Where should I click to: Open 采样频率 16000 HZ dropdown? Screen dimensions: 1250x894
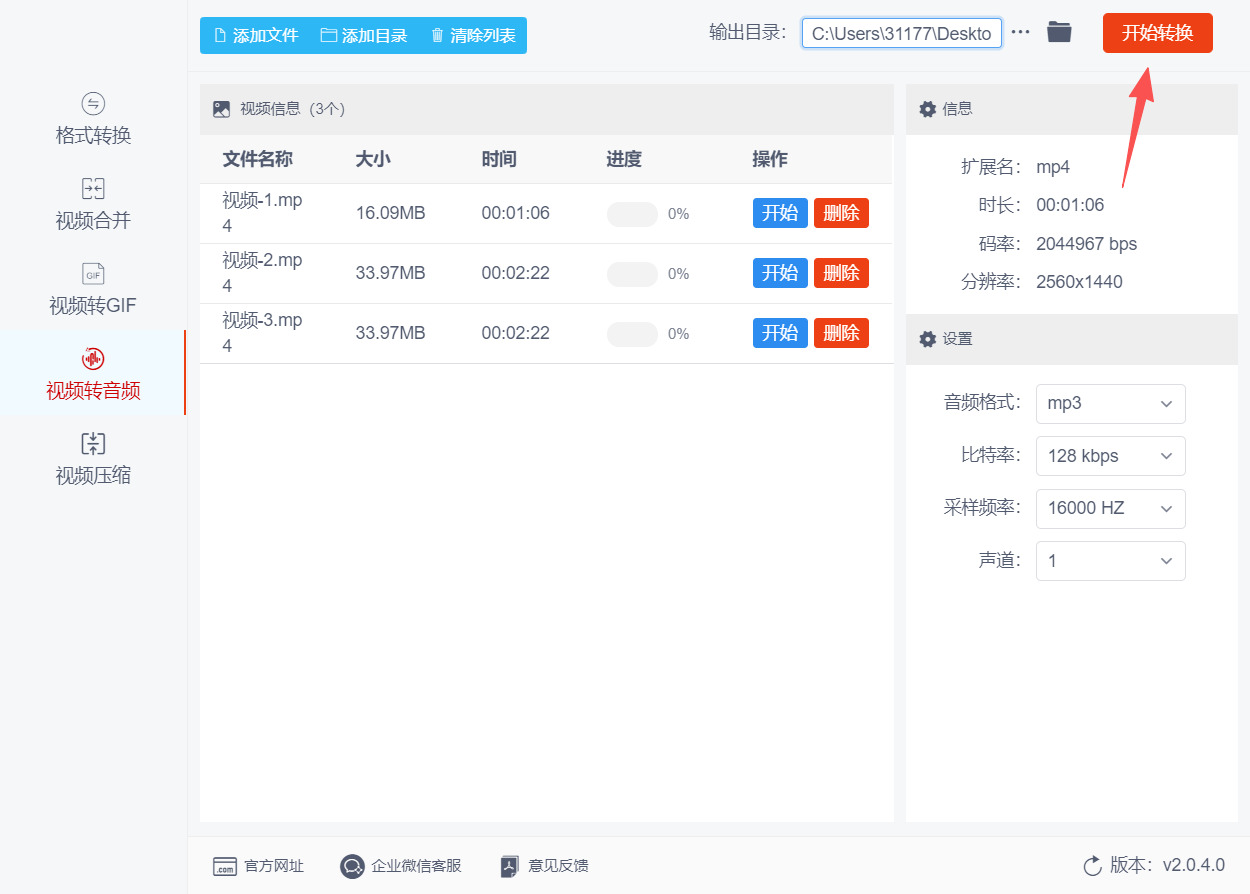pyautogui.click(x=1110, y=508)
